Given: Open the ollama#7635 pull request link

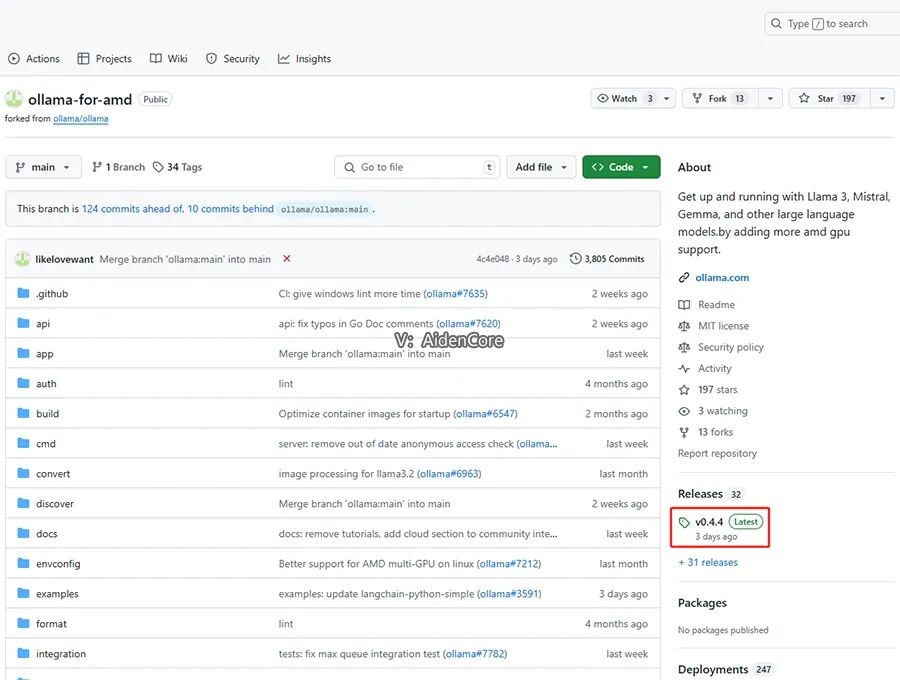Looking at the screenshot, I should click(455, 294).
